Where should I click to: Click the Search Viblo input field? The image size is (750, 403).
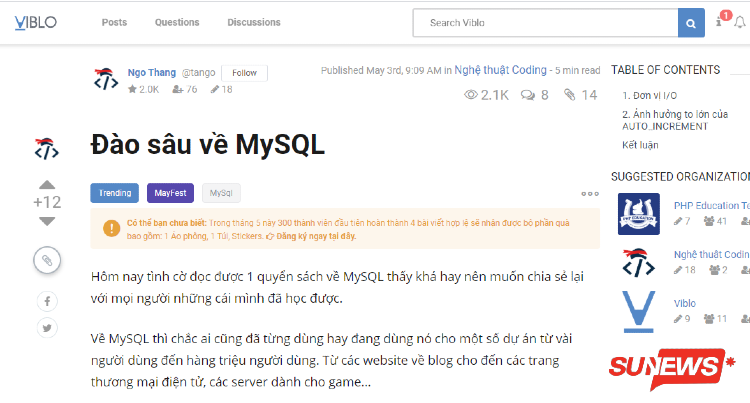(546, 23)
